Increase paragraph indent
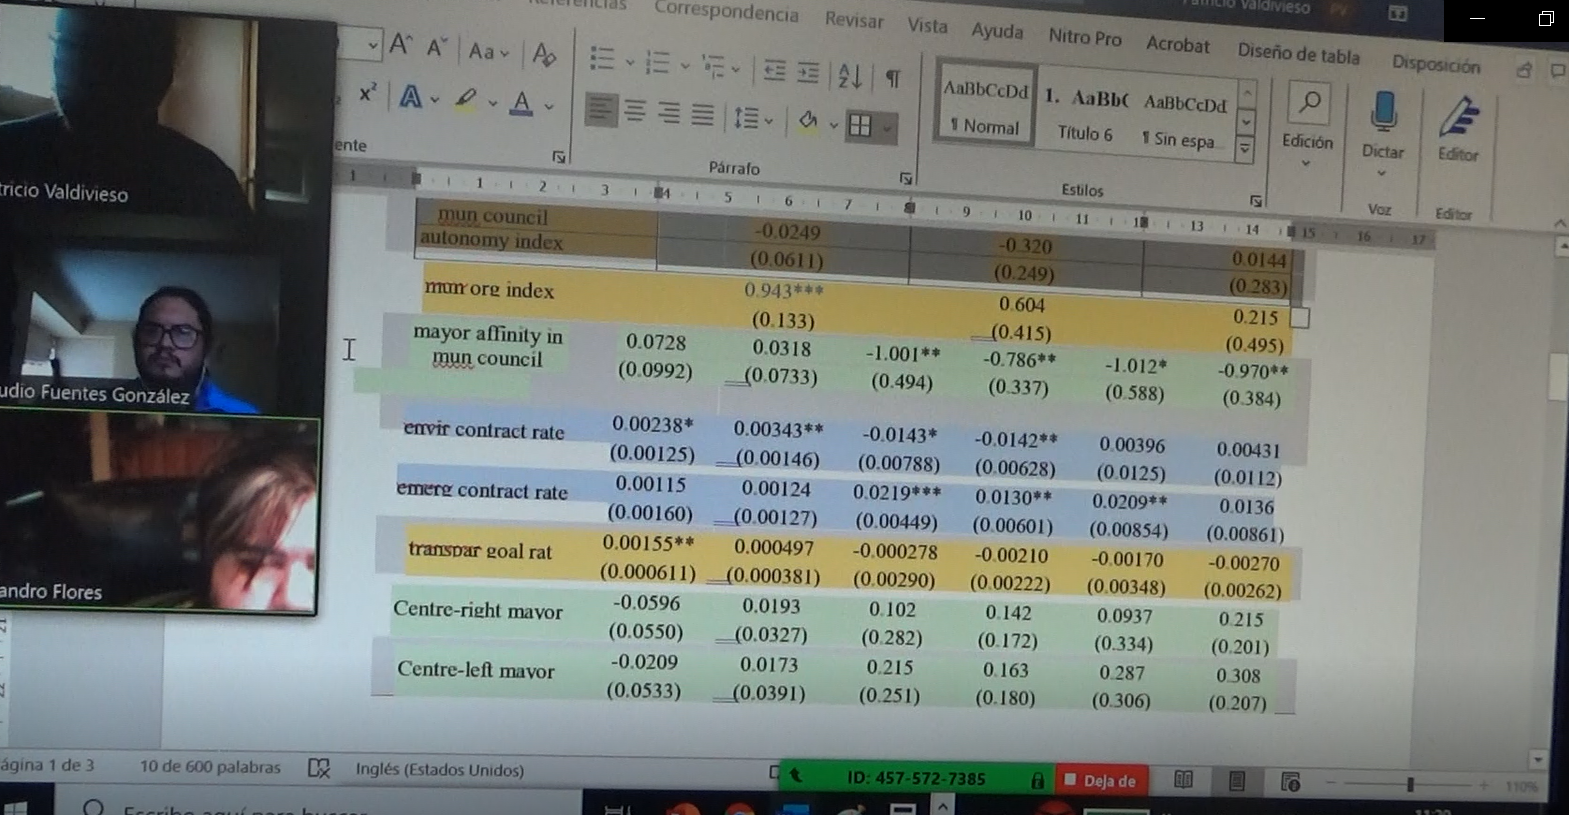1569x815 pixels. click(808, 72)
